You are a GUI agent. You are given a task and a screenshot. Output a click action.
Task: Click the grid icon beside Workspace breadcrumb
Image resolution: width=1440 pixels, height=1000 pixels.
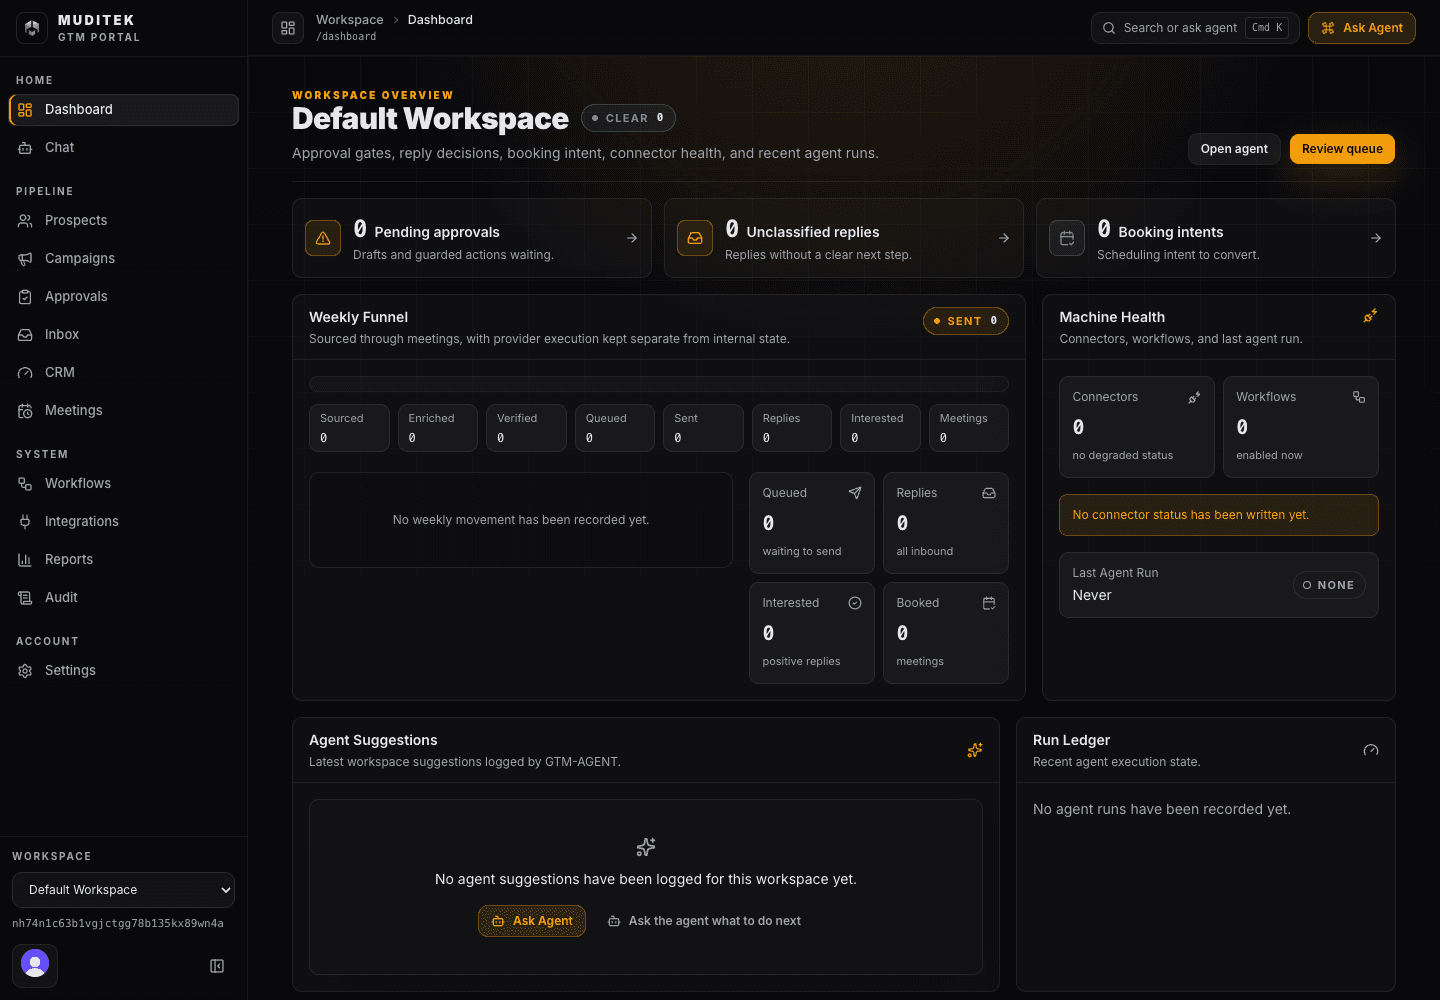(x=288, y=28)
